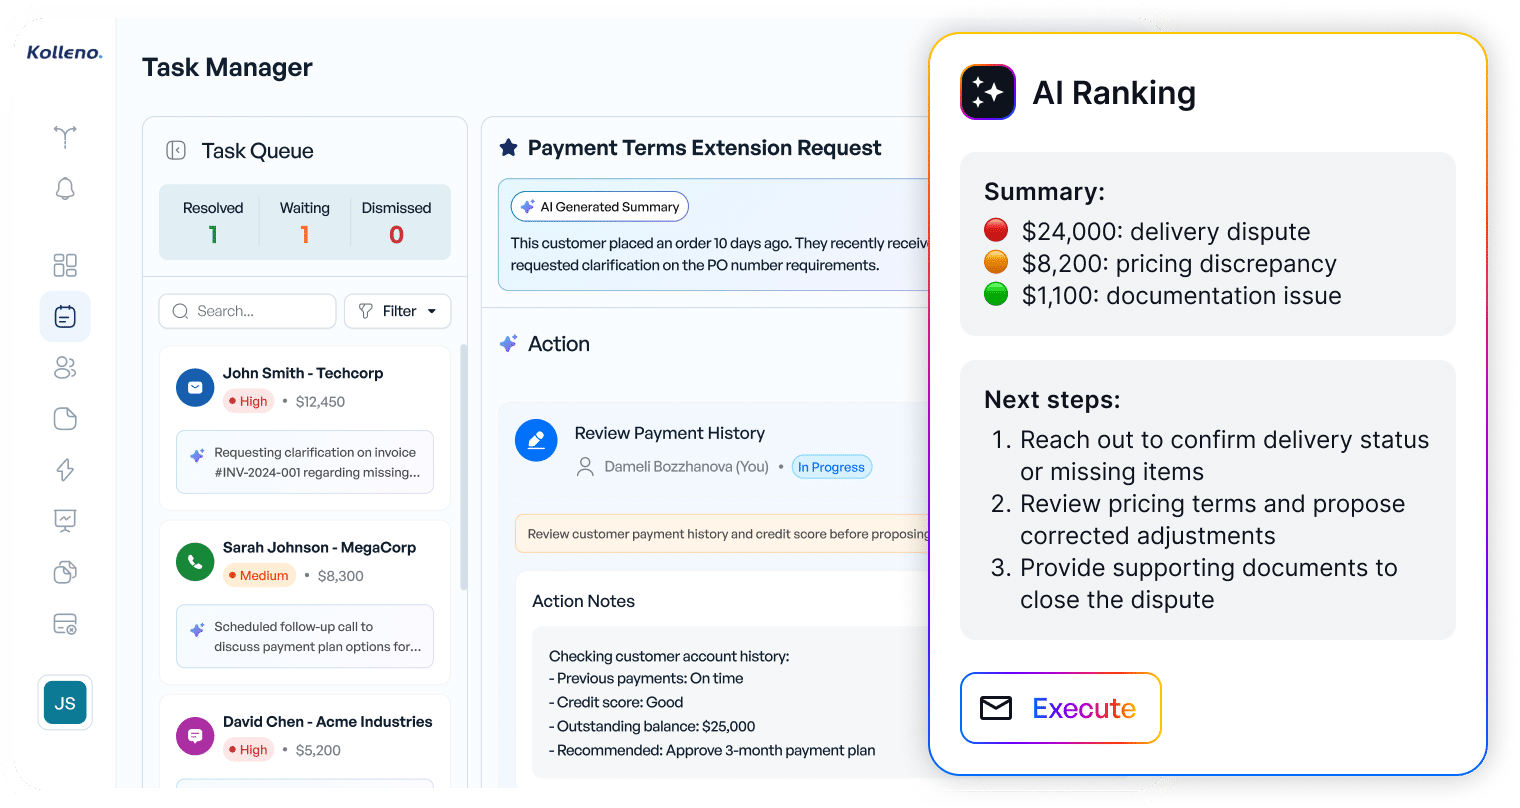The height and width of the screenshot is (808, 1520).
Task: Open the analytics presentation chart icon
Action: pos(65,520)
